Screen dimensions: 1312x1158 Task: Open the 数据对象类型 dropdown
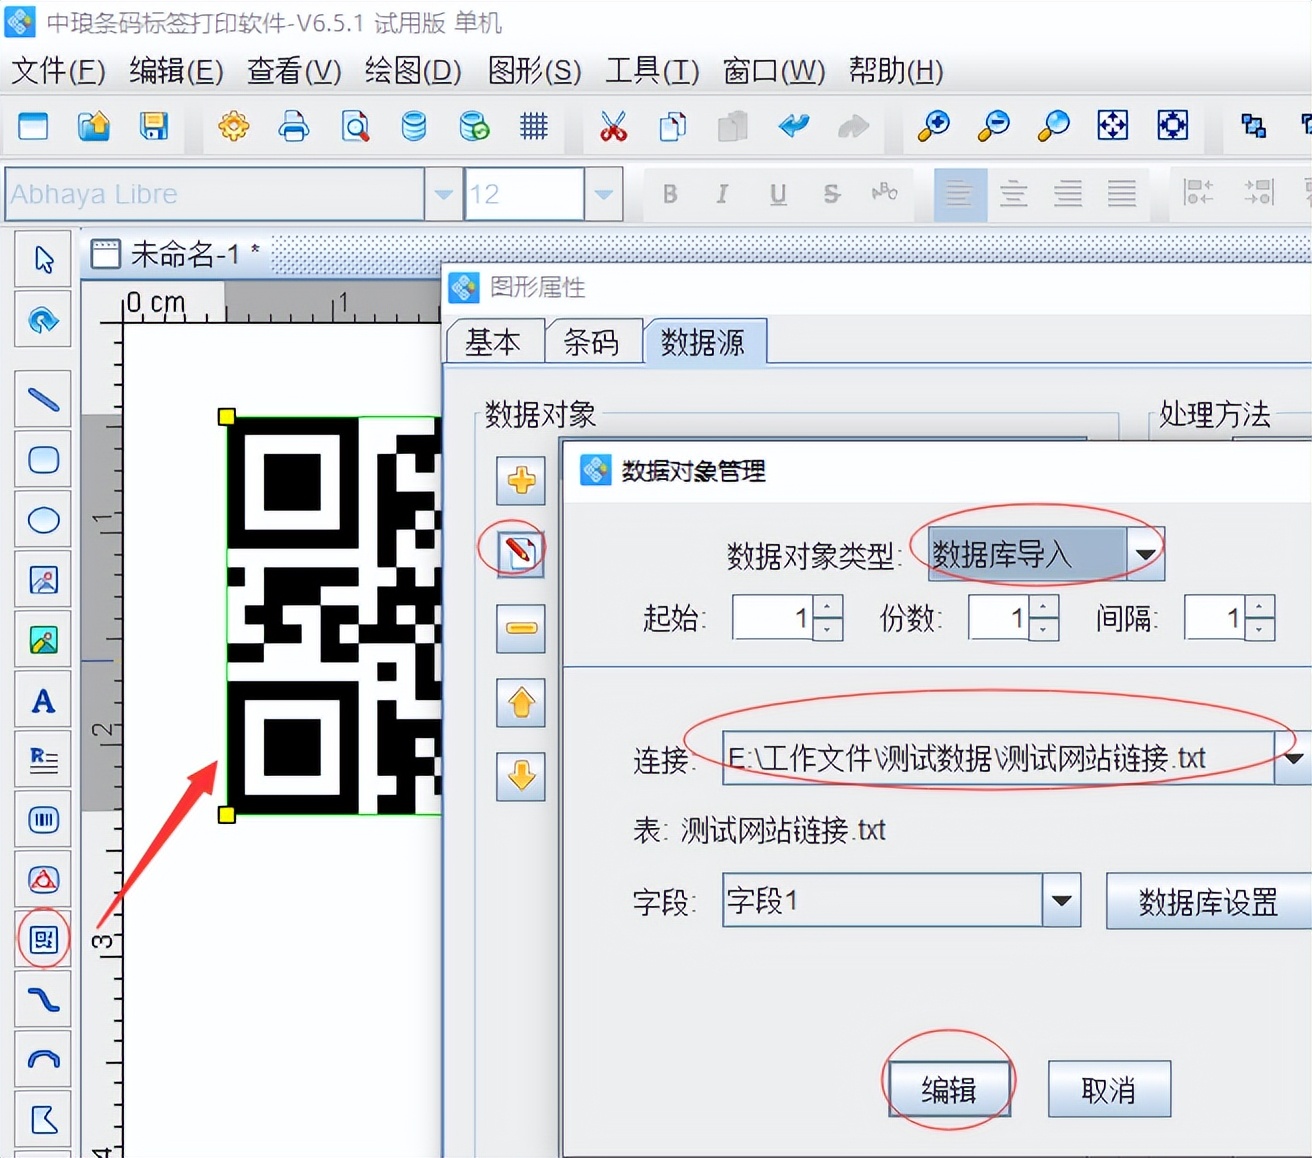1146,554
